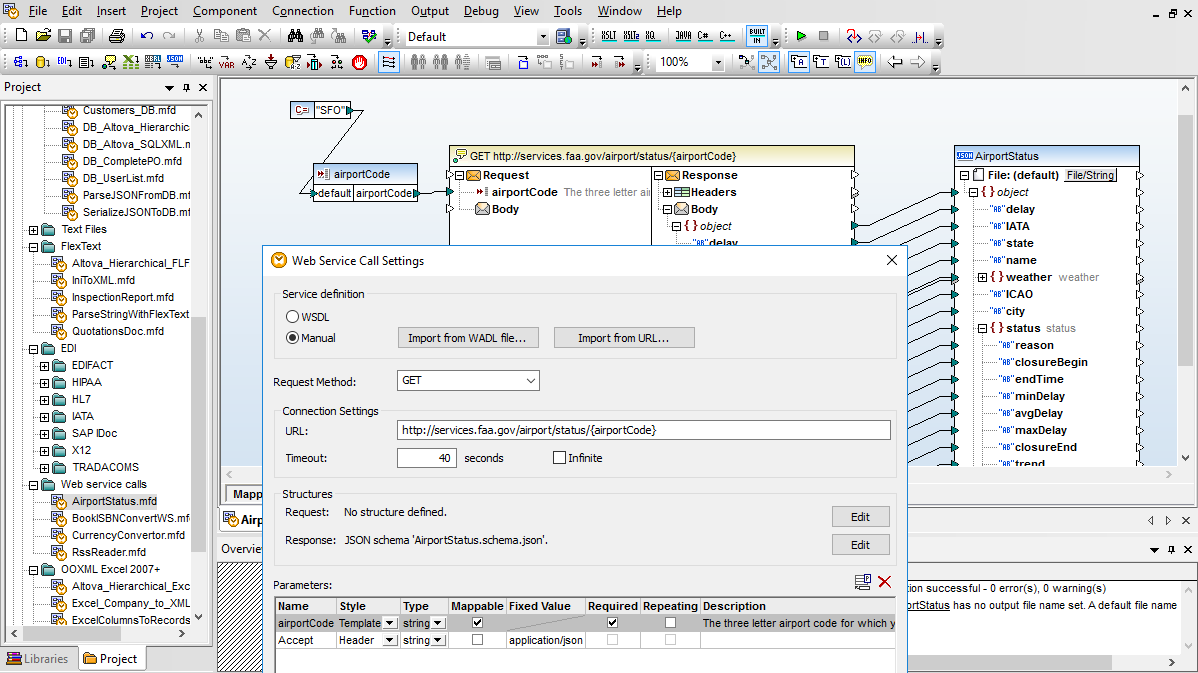The width and height of the screenshot is (1198, 673).
Task: Select CurrencyConvertor.mfd in the project tree
Action: coord(128,535)
